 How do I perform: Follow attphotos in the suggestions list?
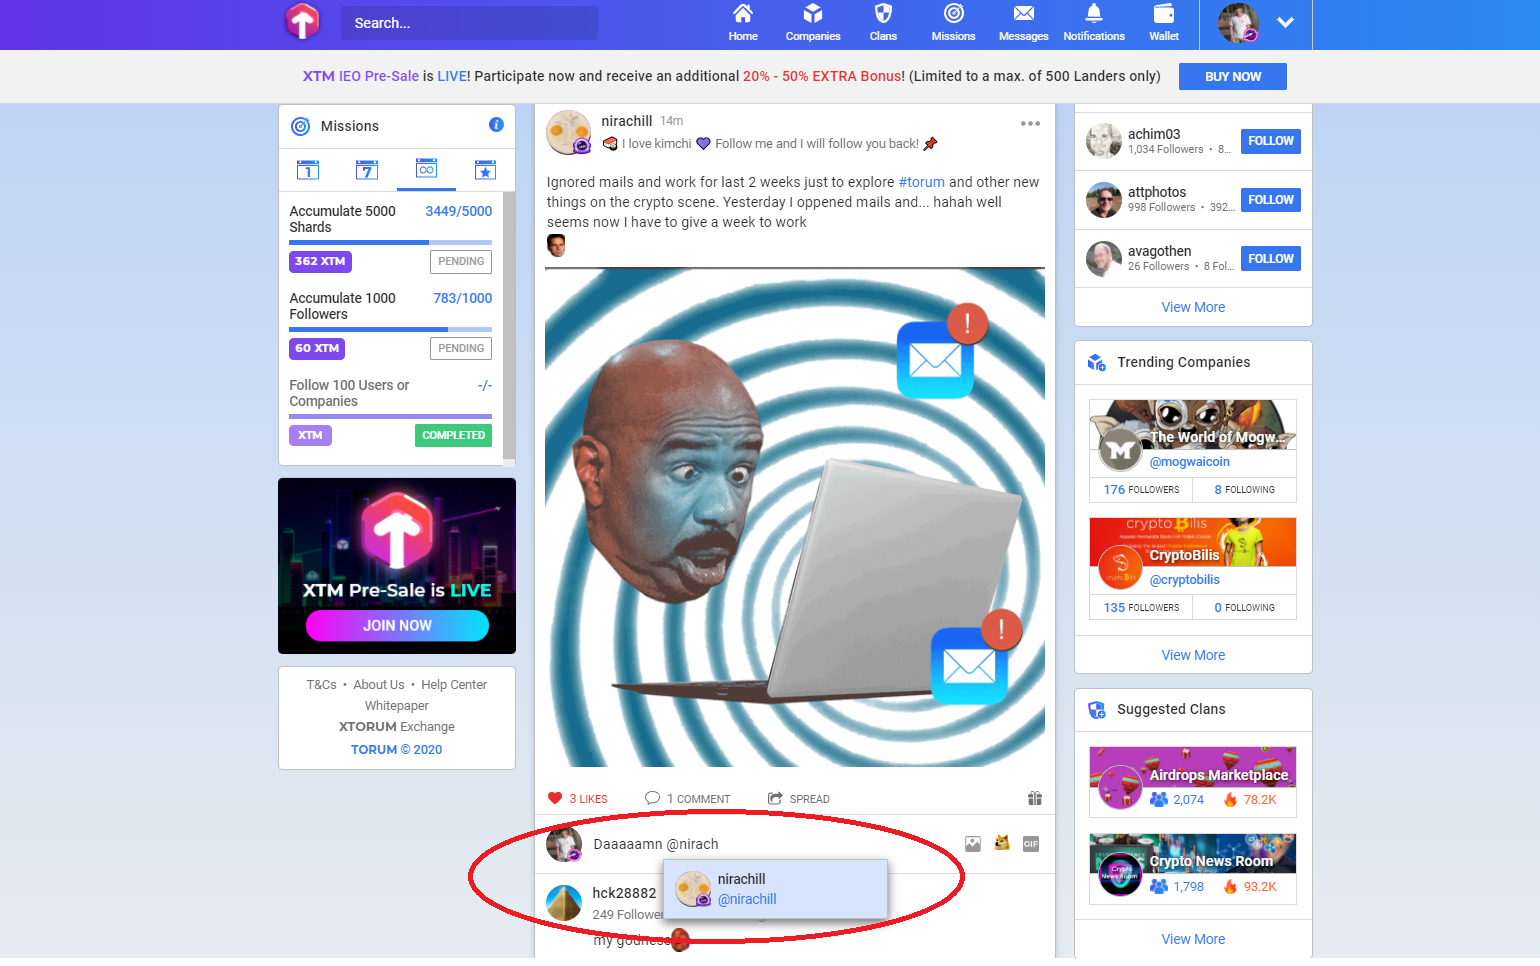click(x=1270, y=199)
